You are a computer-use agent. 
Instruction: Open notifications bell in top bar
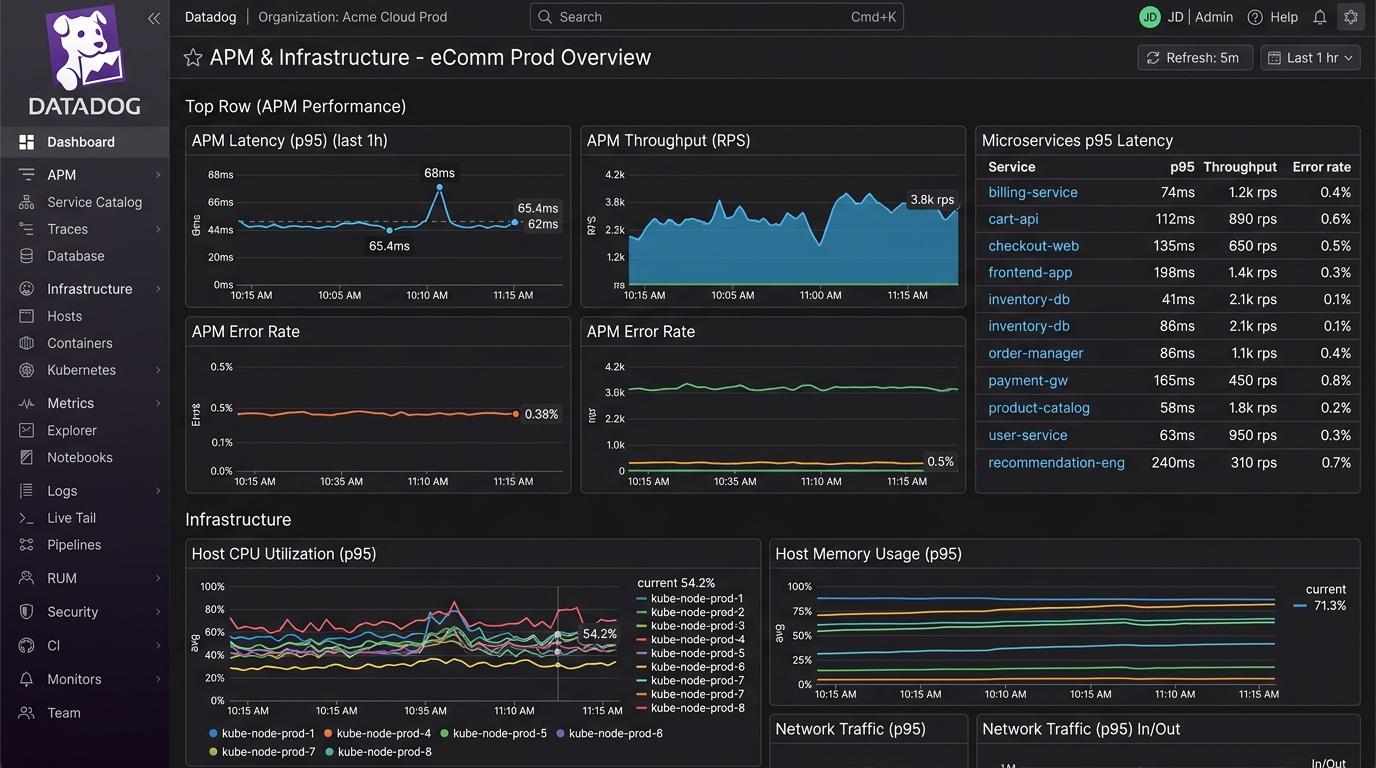pyautogui.click(x=1320, y=17)
